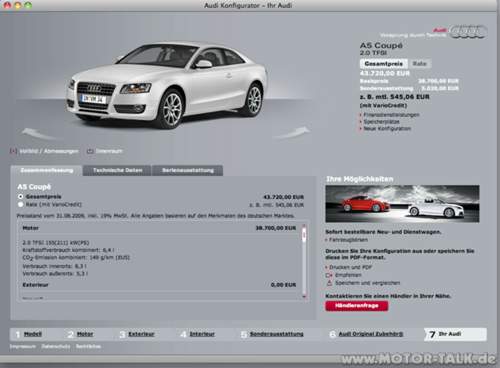Click the Empfehlen share icon

(x=329, y=275)
